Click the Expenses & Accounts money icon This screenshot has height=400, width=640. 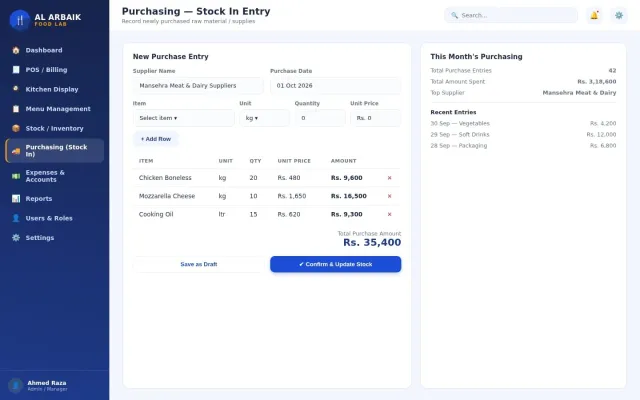16,176
